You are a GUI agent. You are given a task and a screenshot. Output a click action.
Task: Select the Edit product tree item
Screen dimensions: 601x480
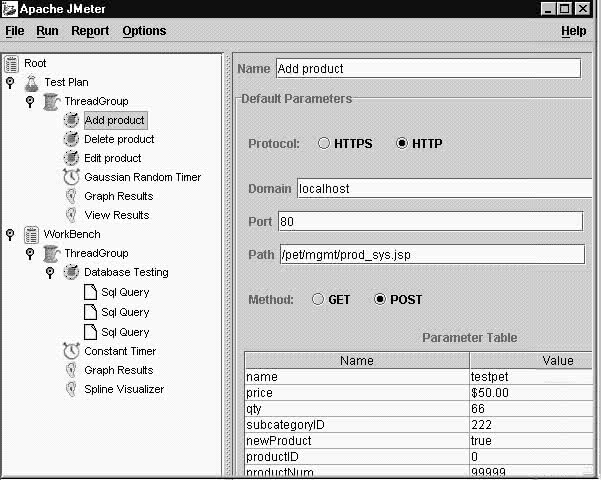(113, 158)
